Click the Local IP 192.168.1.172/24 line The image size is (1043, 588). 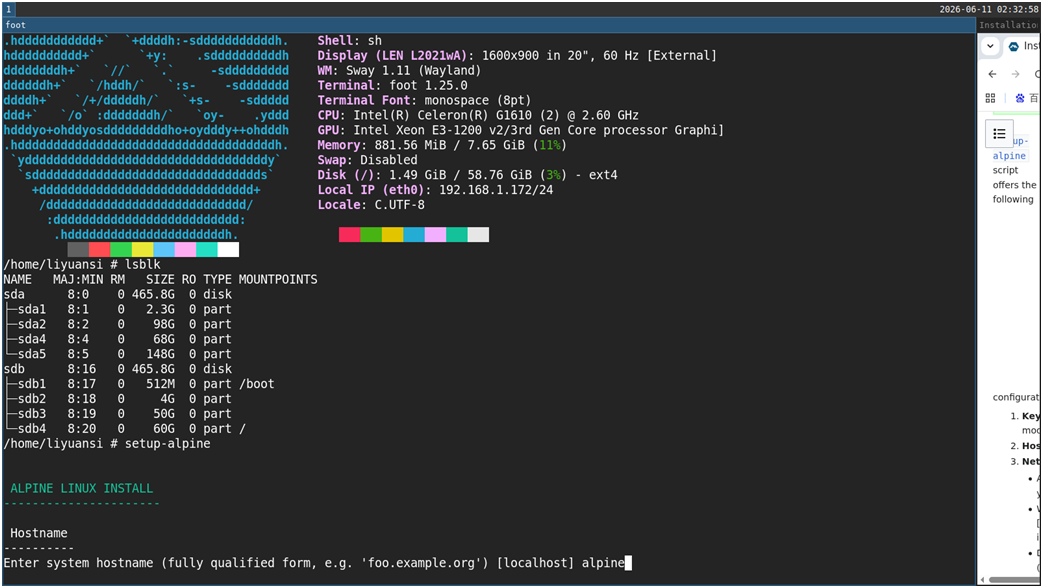(435, 190)
